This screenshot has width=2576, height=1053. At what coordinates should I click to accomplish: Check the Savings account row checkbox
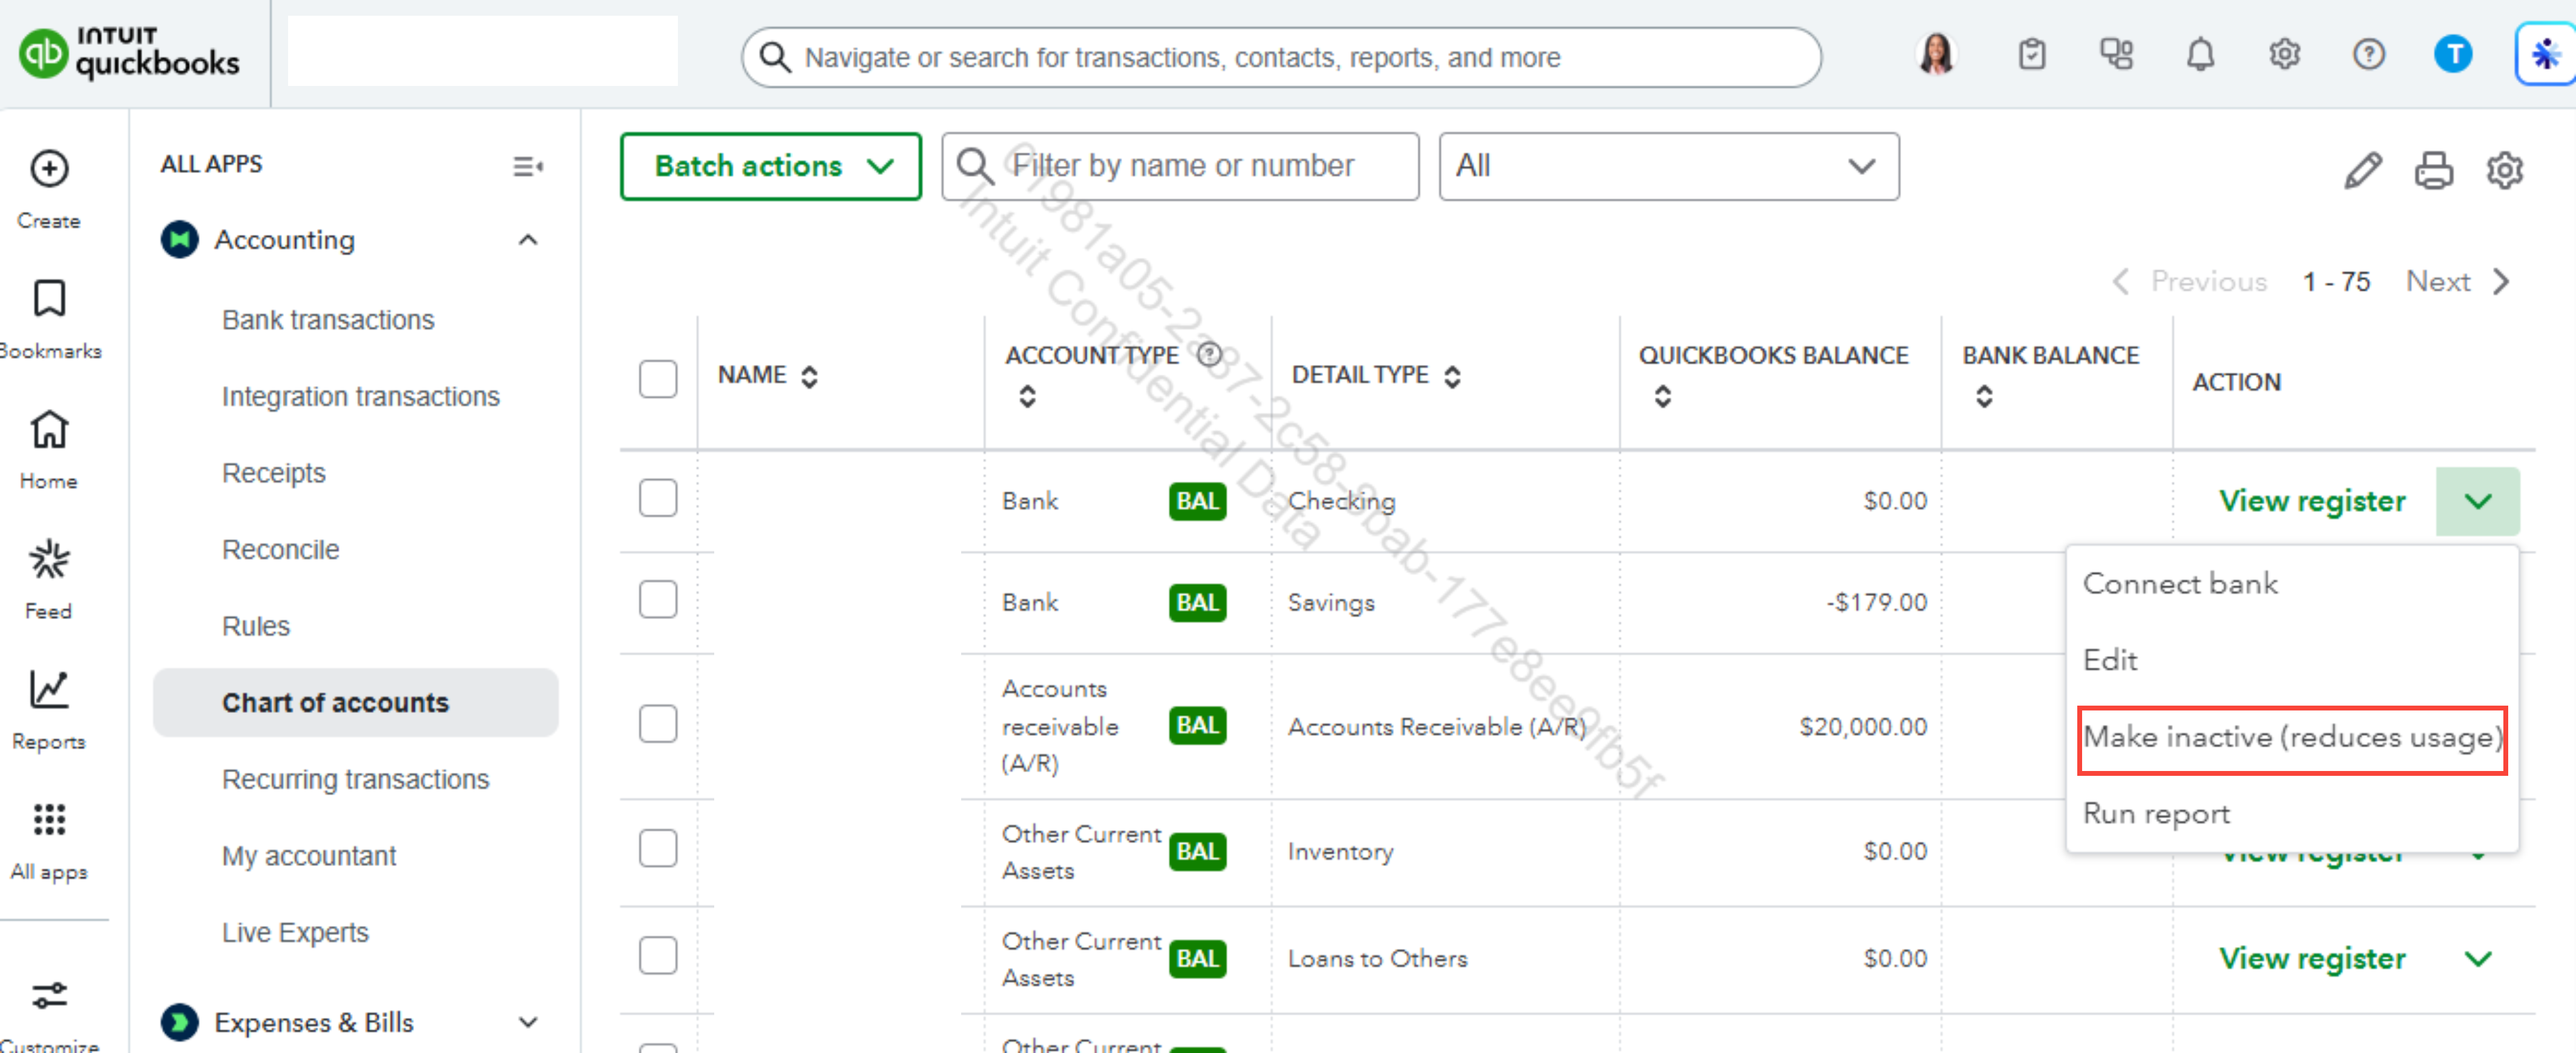[x=658, y=600]
